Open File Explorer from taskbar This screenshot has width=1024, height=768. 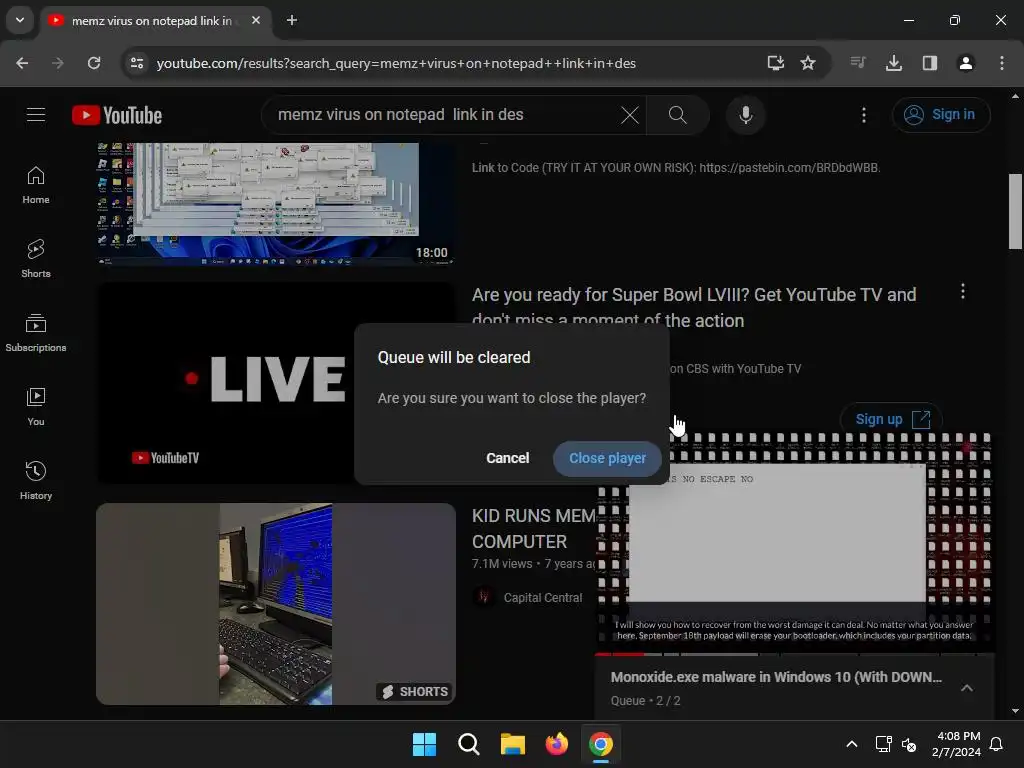(513, 744)
